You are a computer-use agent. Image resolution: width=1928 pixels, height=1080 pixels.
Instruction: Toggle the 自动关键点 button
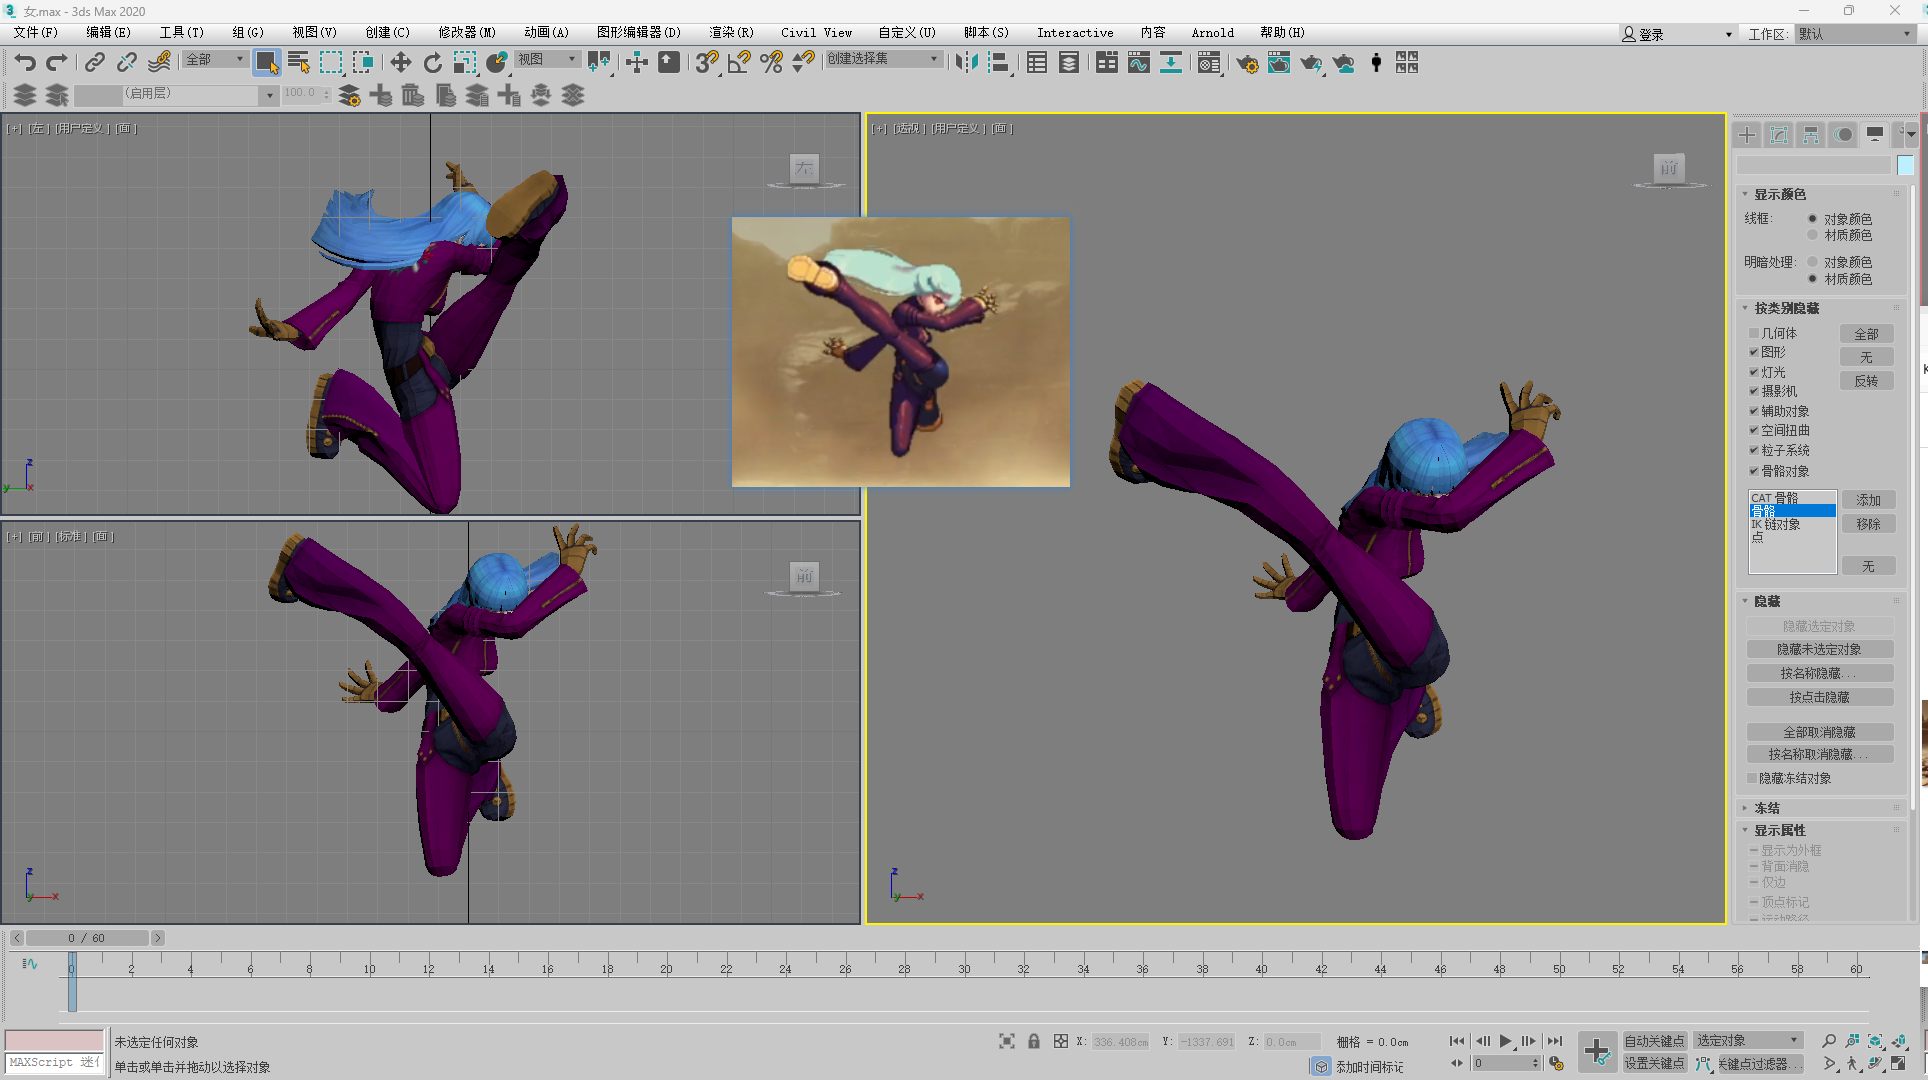(x=1654, y=1041)
